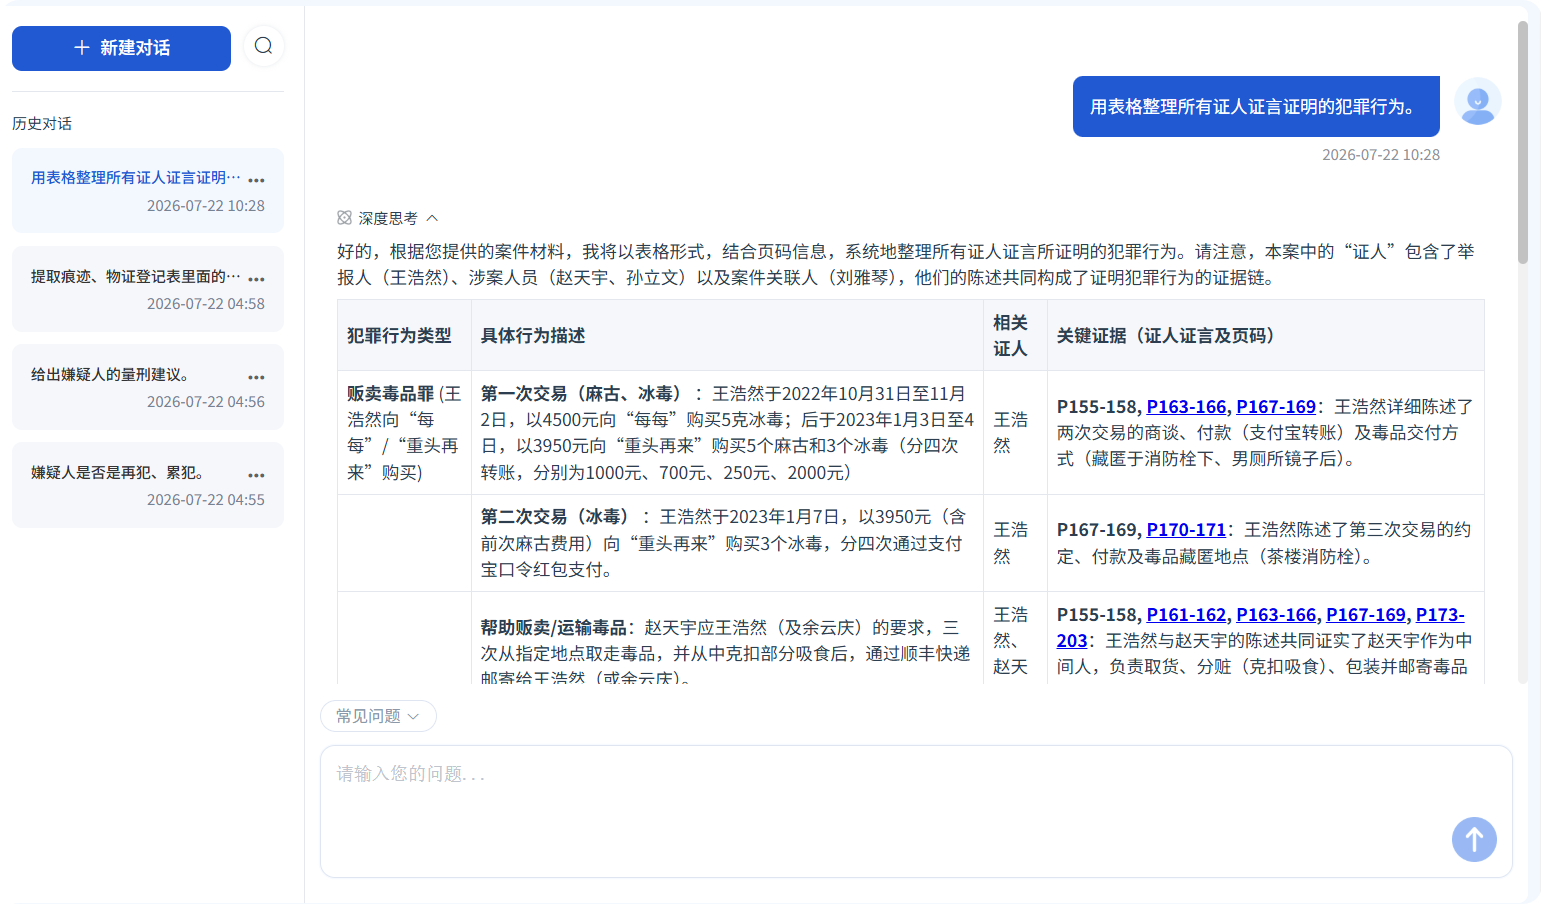Click the 历史对话 label
The height and width of the screenshot is (904, 1542).
(x=42, y=124)
